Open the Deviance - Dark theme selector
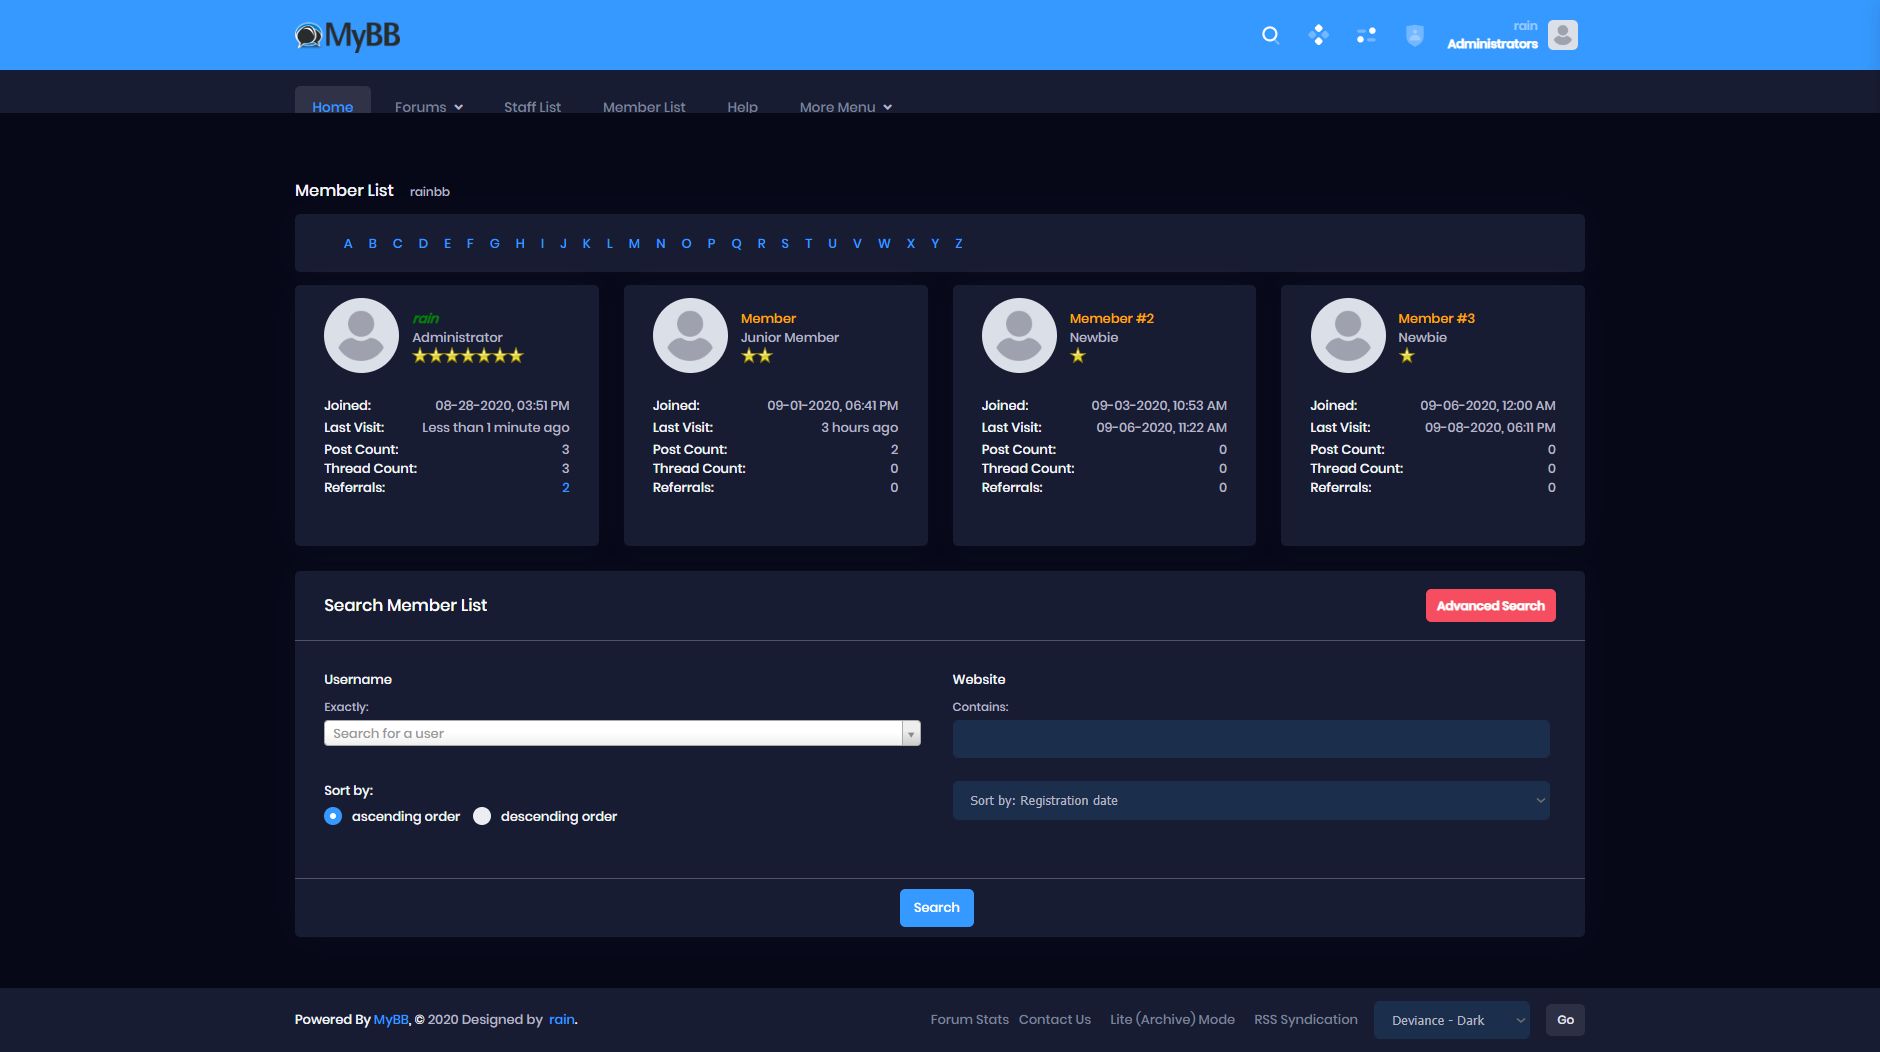 point(1451,1020)
